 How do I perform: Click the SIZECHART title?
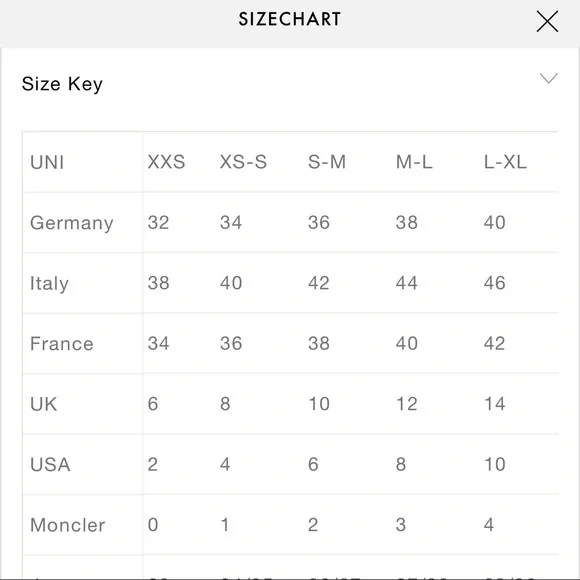[290, 19]
